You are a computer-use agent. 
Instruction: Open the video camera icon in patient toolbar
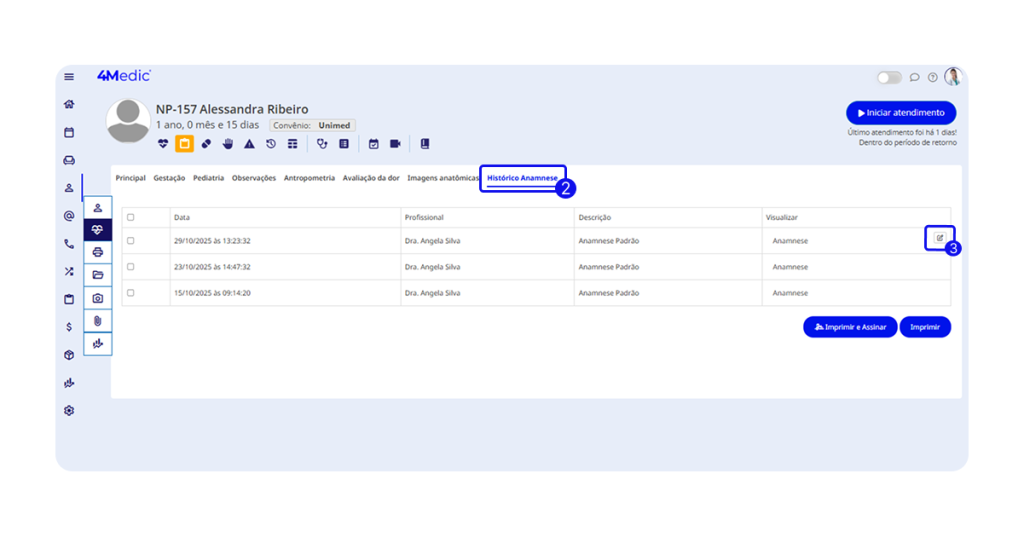[395, 144]
